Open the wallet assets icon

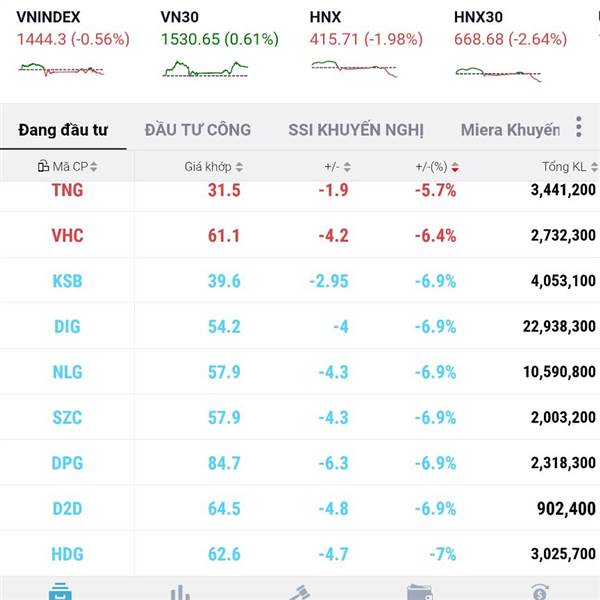point(420,591)
